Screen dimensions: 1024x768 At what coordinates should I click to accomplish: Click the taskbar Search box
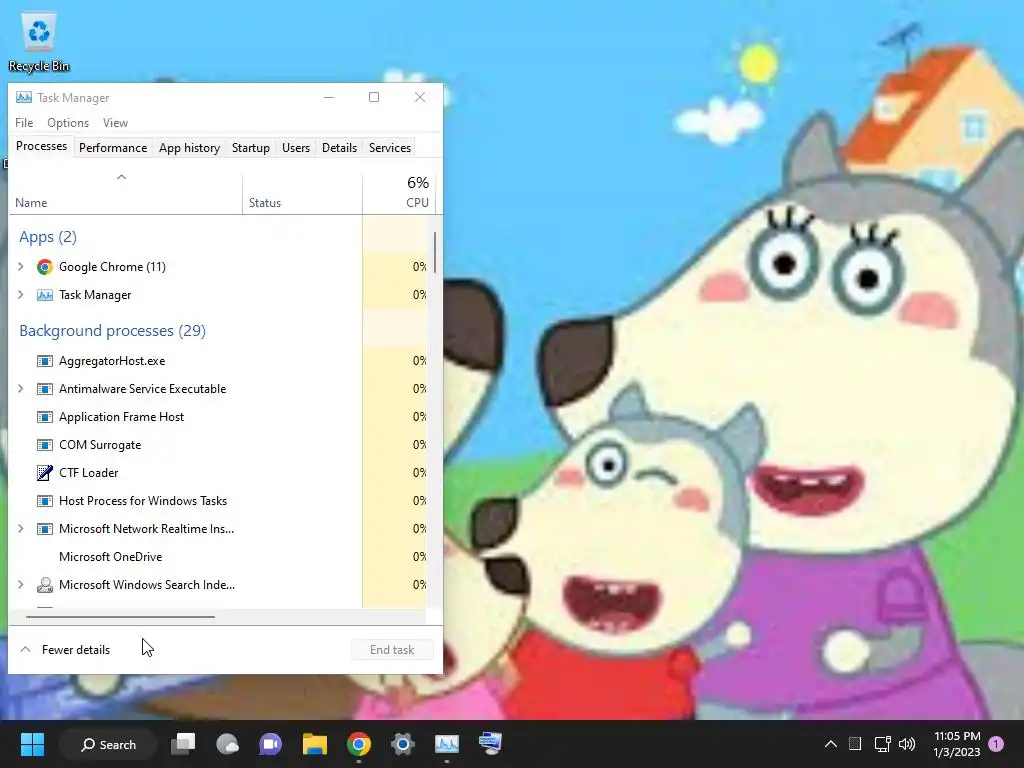point(108,744)
